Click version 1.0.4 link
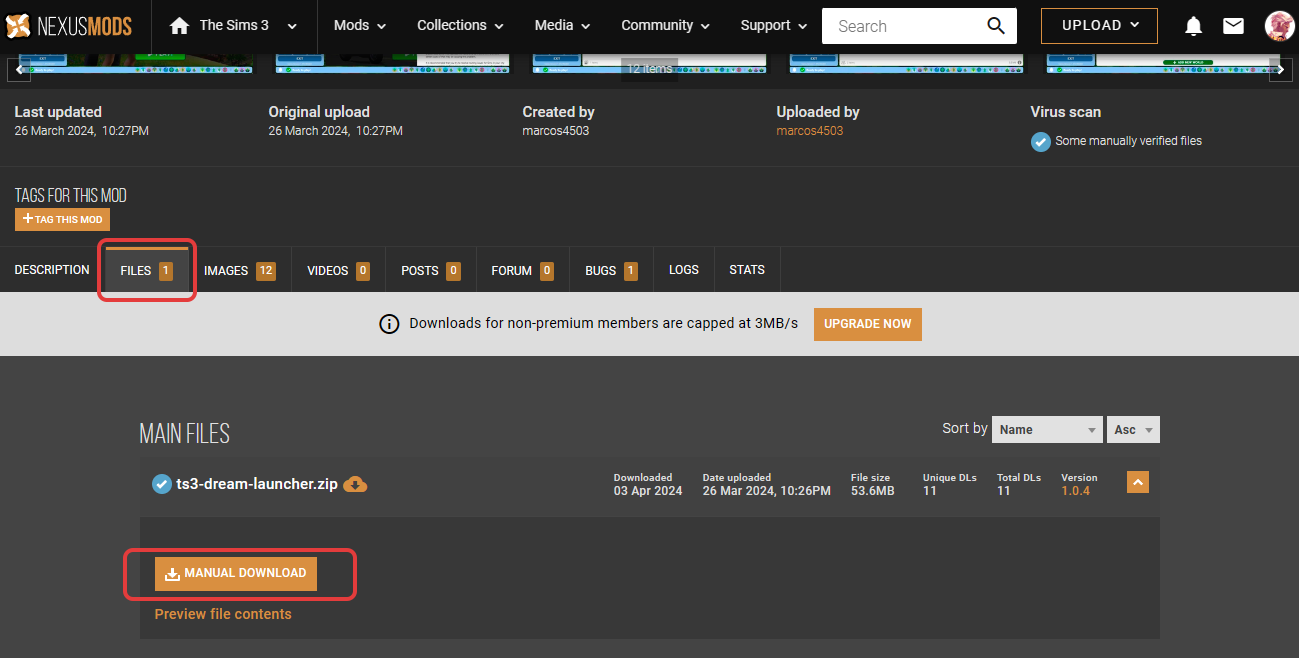 (1076, 491)
